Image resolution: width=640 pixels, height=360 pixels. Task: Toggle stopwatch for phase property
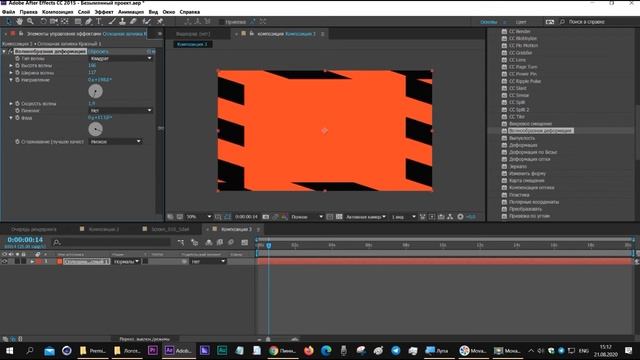coord(18,118)
